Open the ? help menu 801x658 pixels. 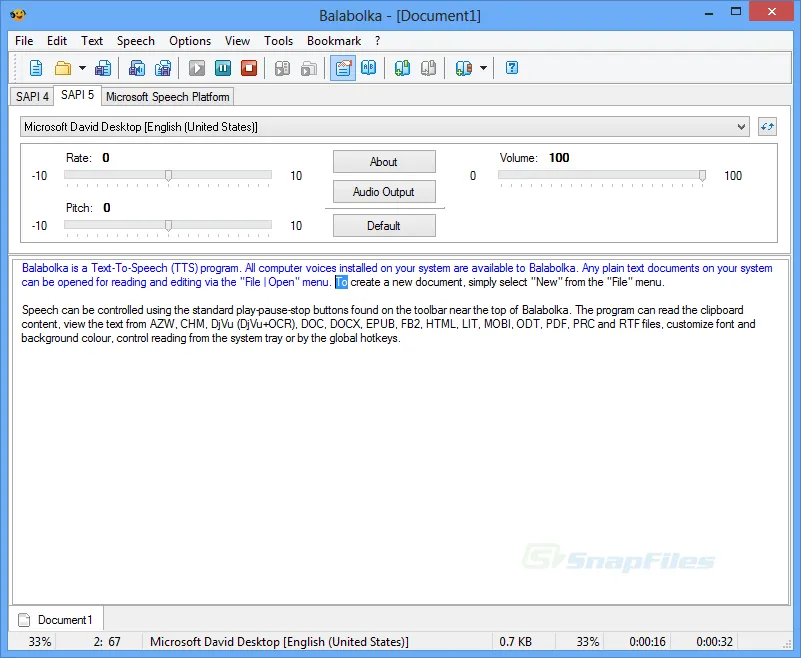pyautogui.click(x=378, y=41)
